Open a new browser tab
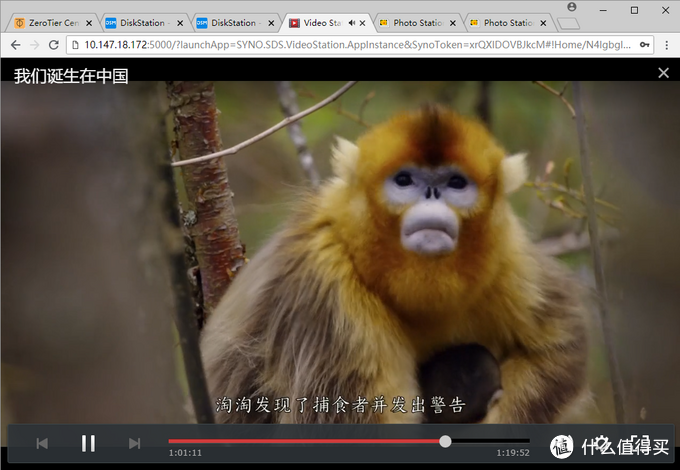This screenshot has height=470, width=680. tap(567, 23)
